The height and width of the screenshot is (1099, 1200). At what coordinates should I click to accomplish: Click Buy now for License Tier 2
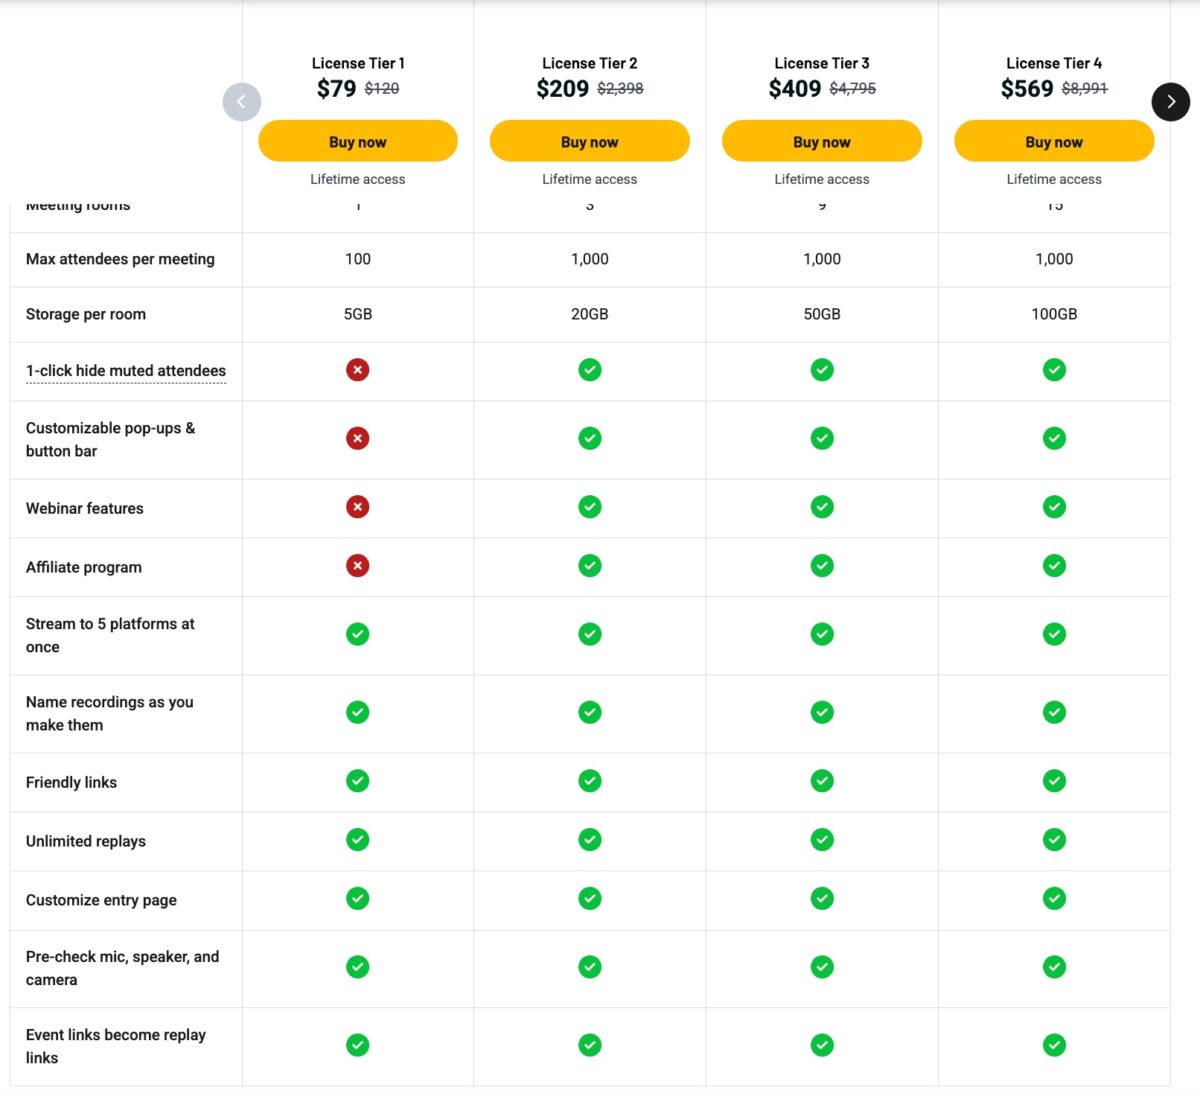(x=590, y=141)
